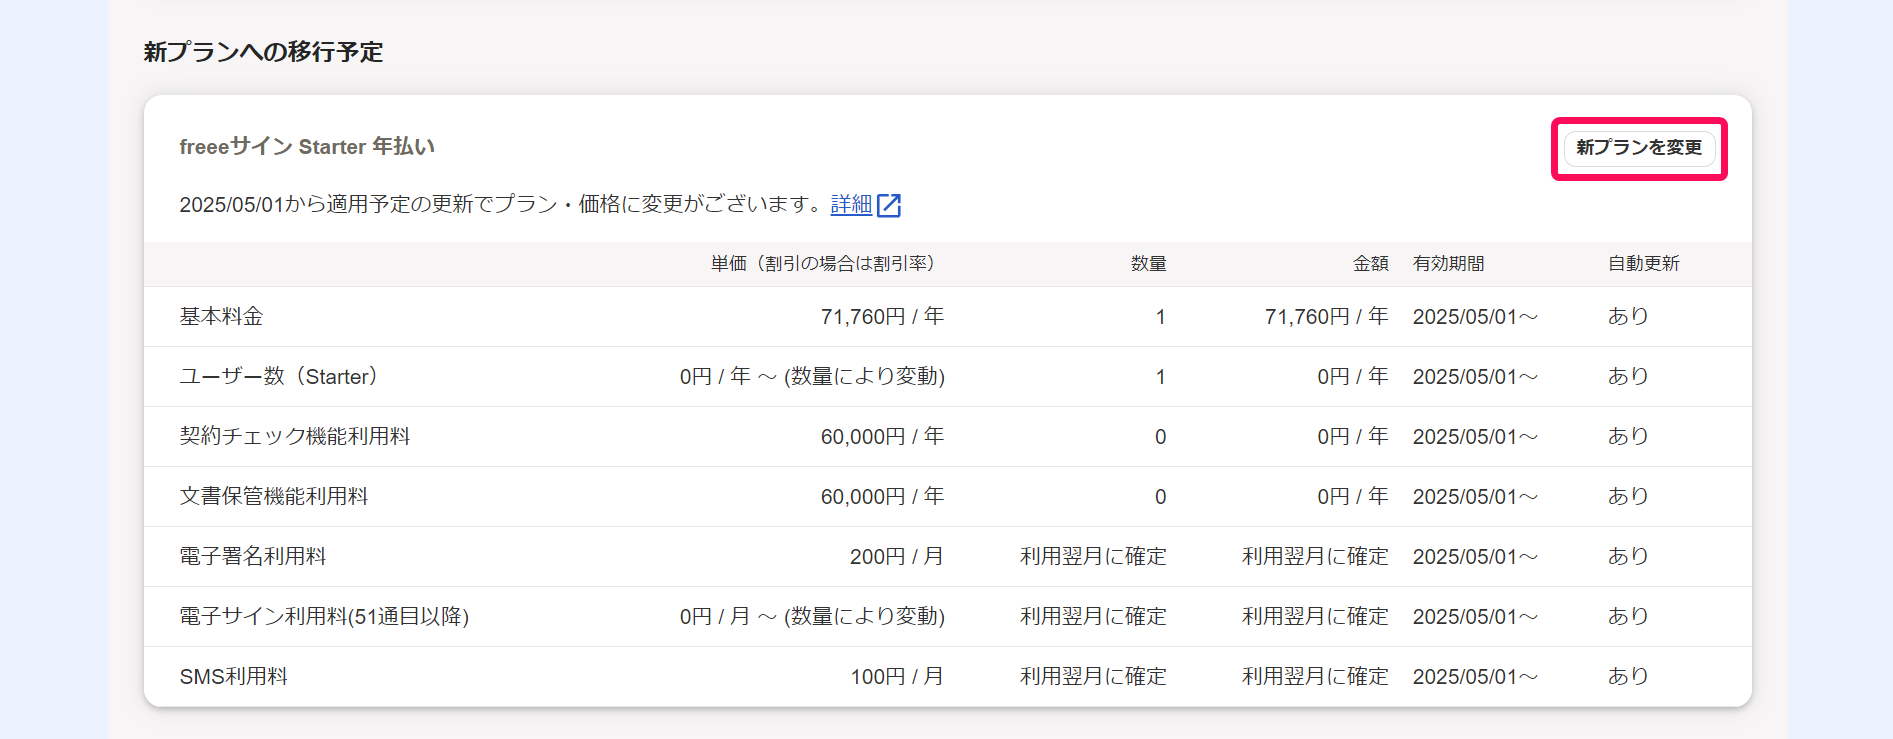
Task: Click the 利用翌月に確定 amount in SMS利用料 row
Action: [x=1315, y=677]
